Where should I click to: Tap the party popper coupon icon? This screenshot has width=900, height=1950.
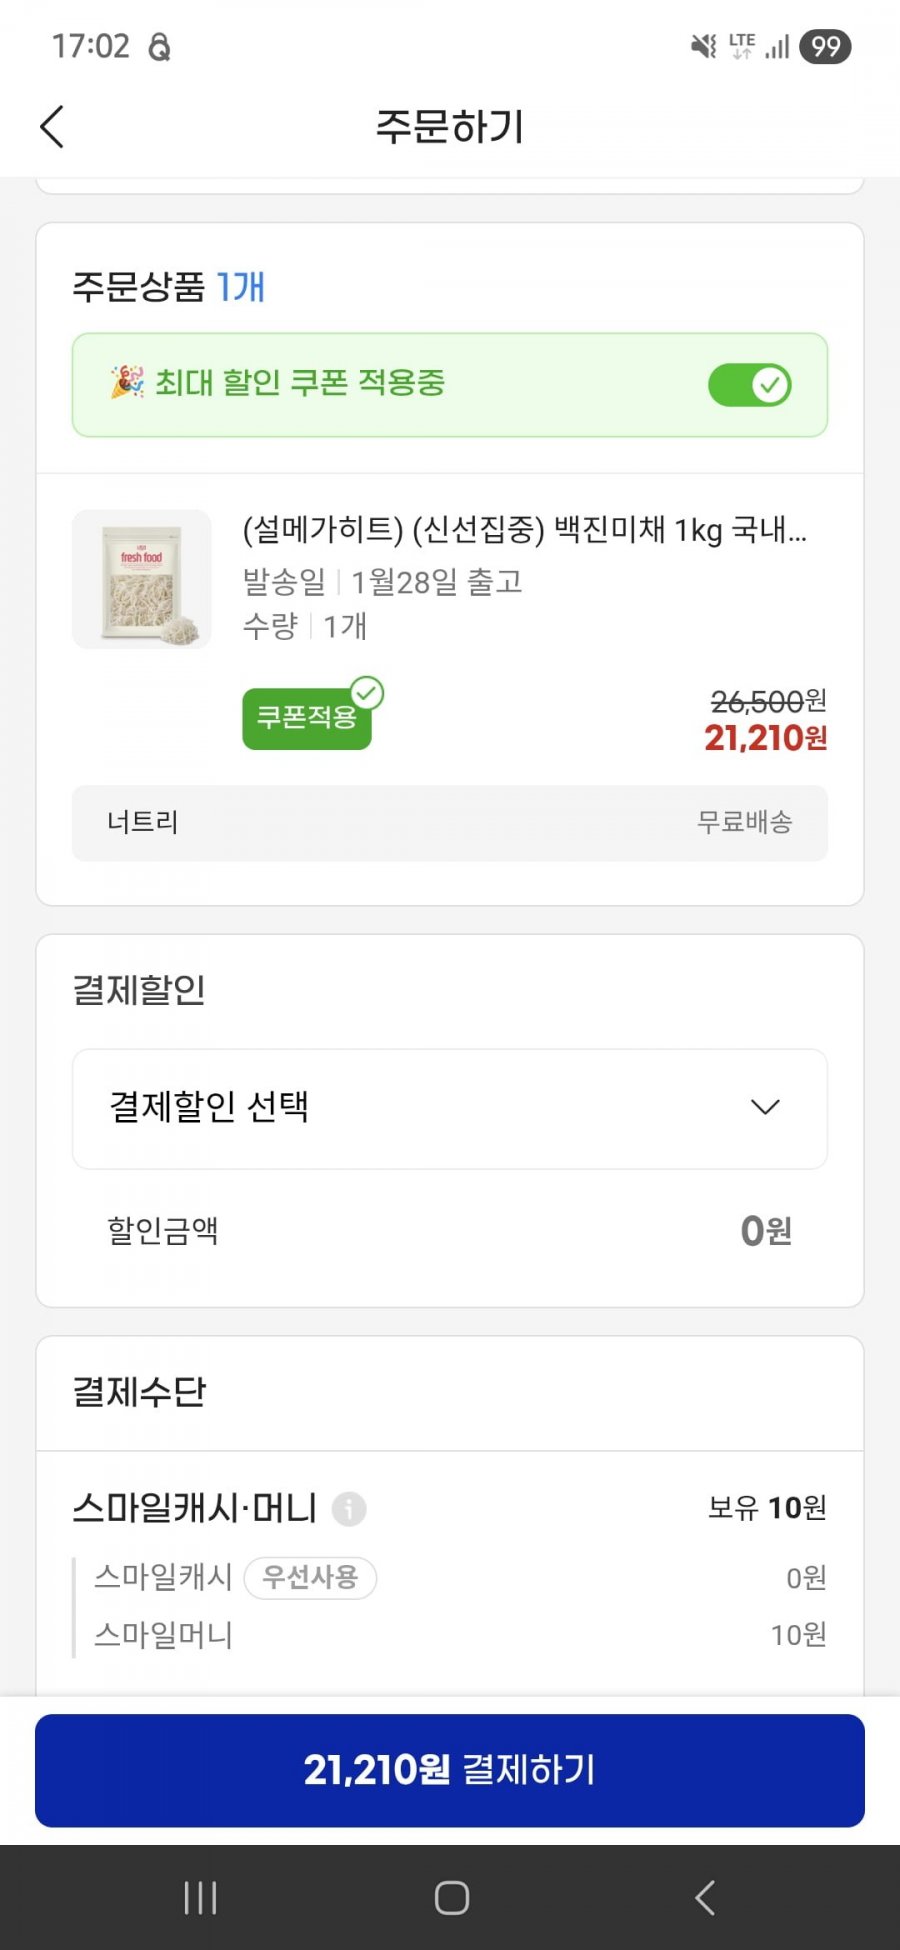pos(127,383)
